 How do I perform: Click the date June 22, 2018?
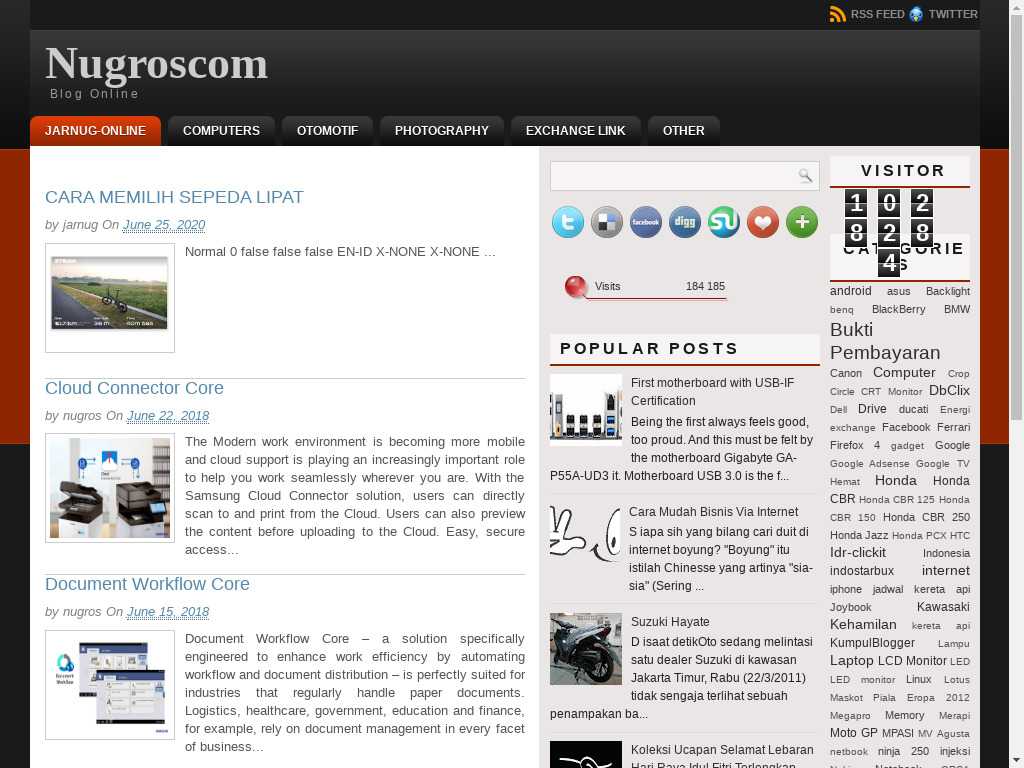click(168, 415)
